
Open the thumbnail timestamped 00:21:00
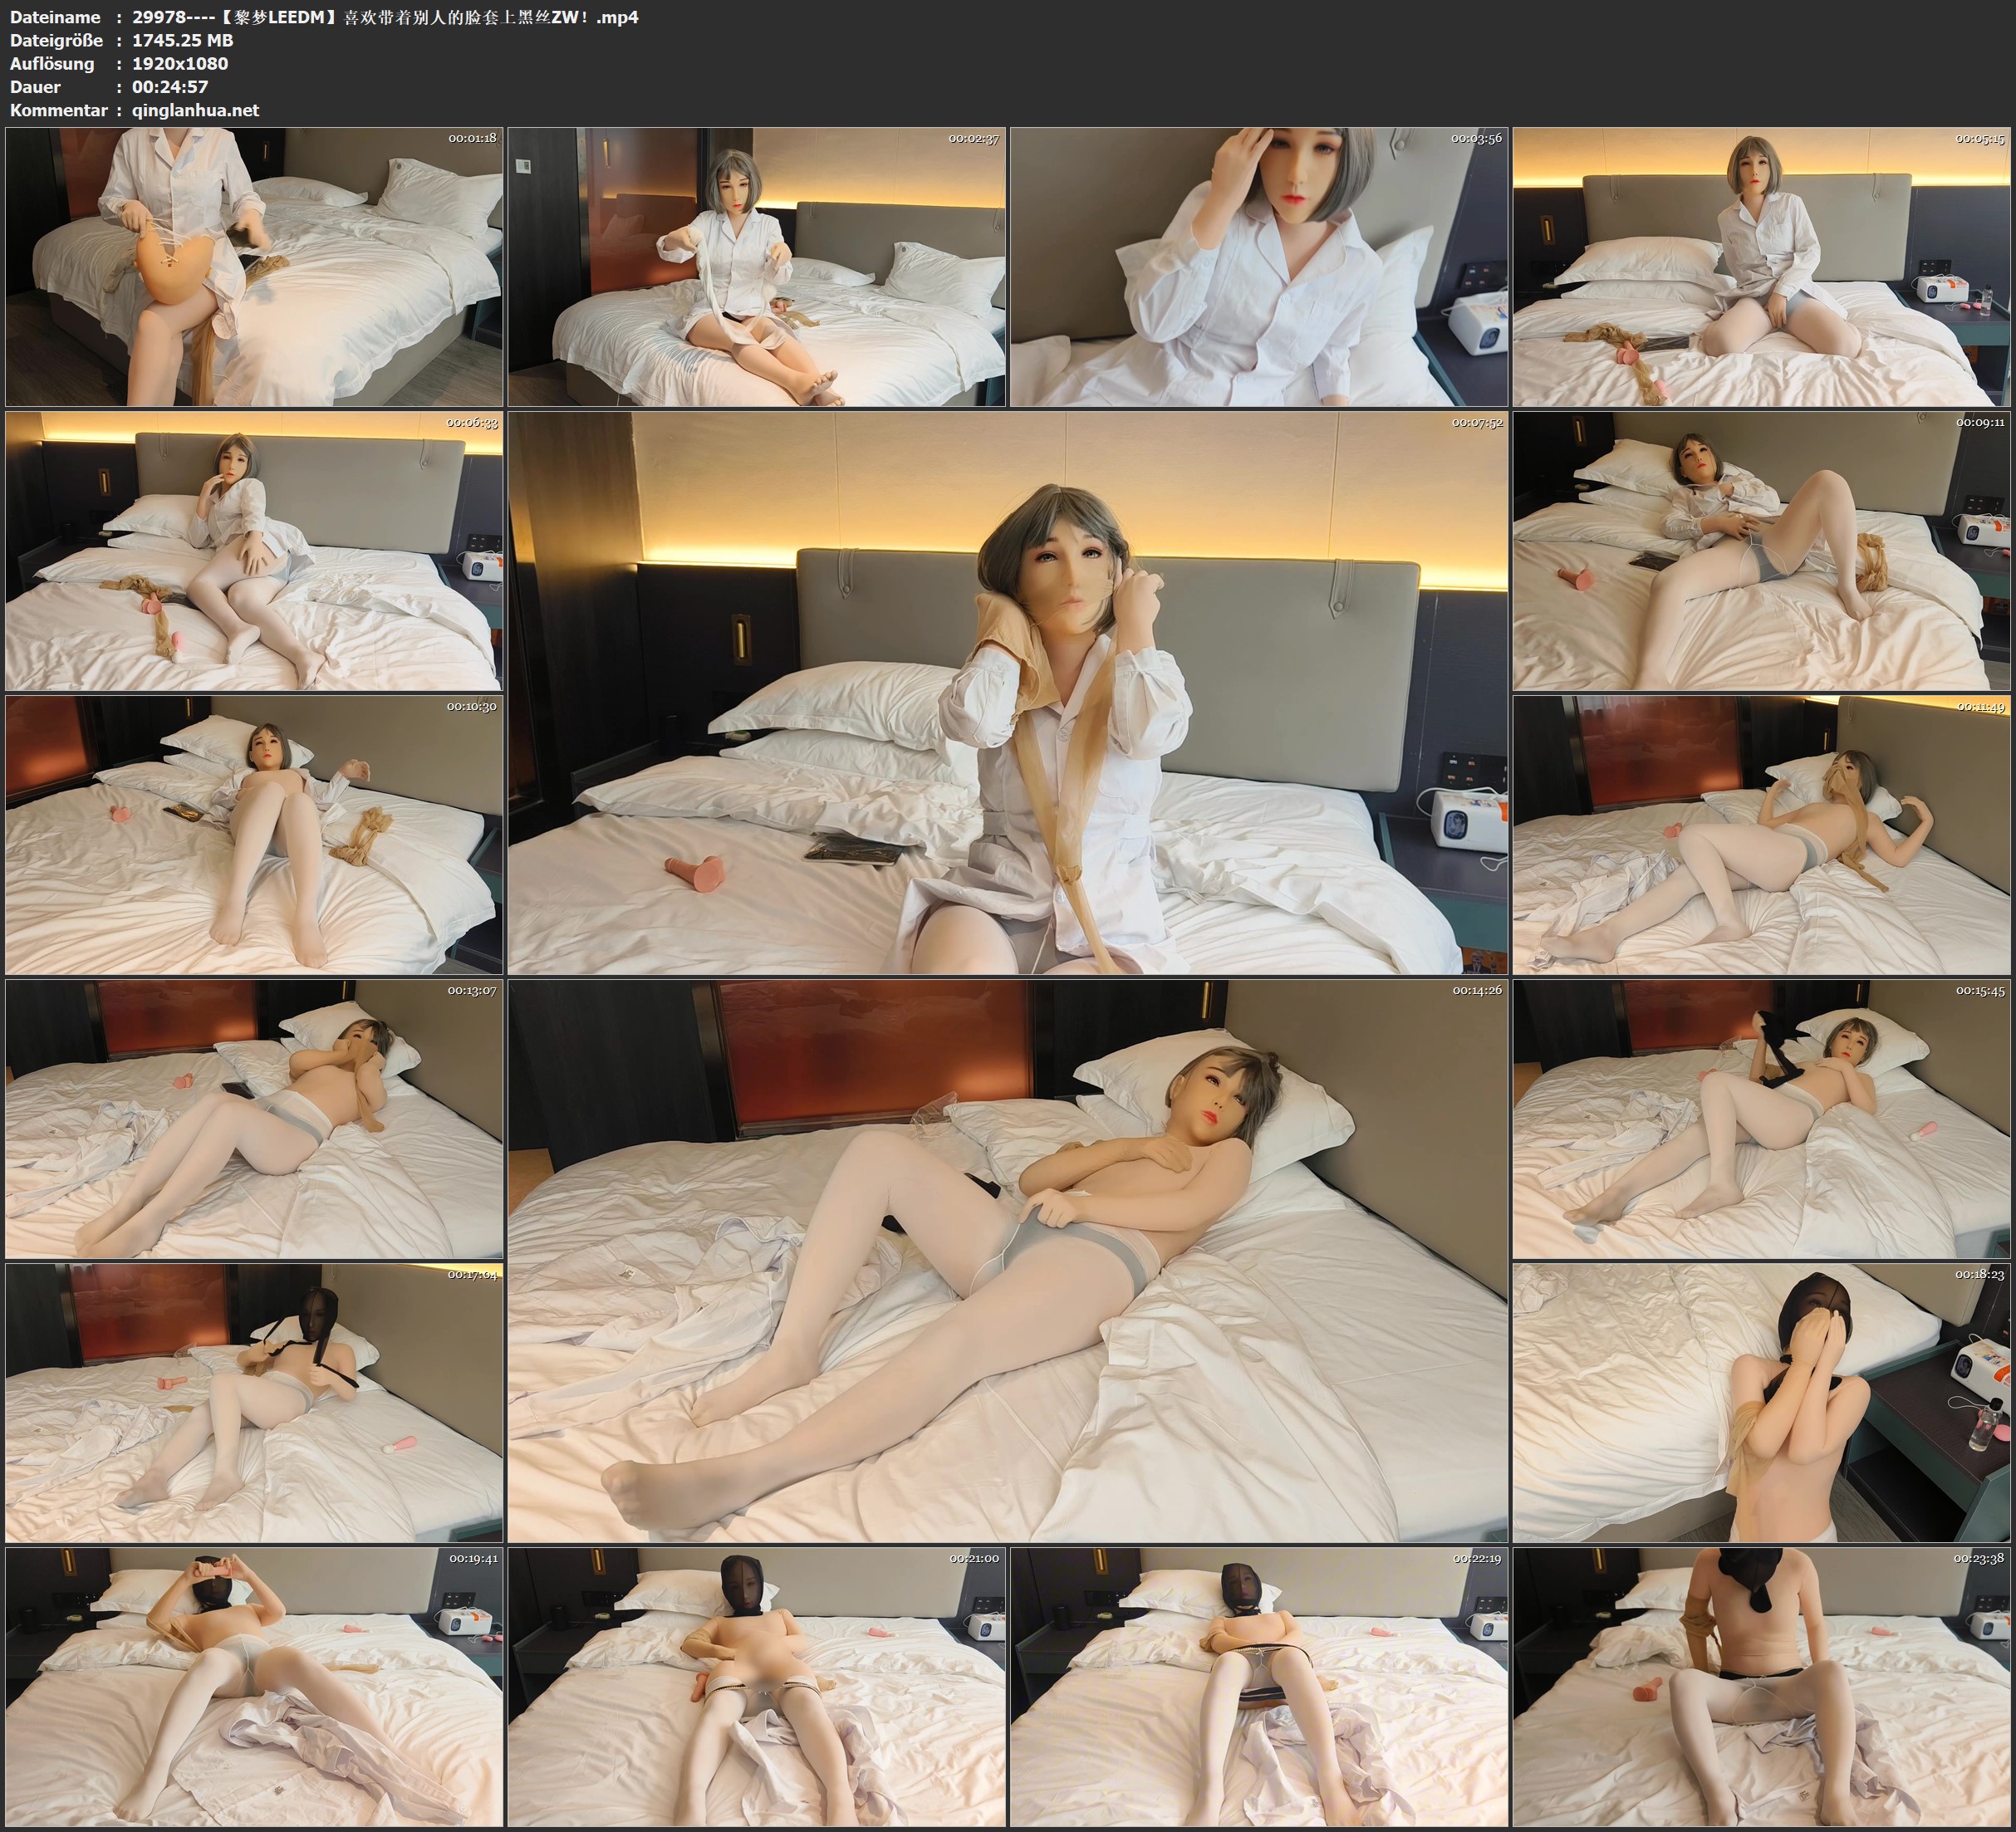tap(756, 1686)
